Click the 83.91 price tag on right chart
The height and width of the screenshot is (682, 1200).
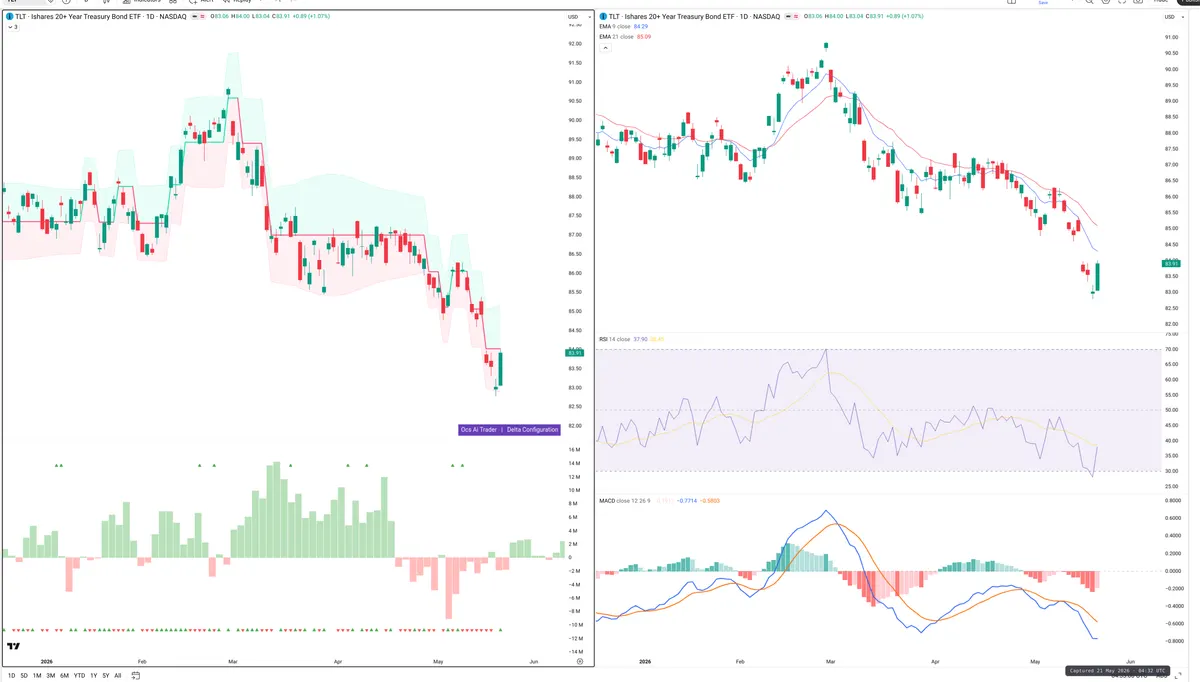point(1171,263)
